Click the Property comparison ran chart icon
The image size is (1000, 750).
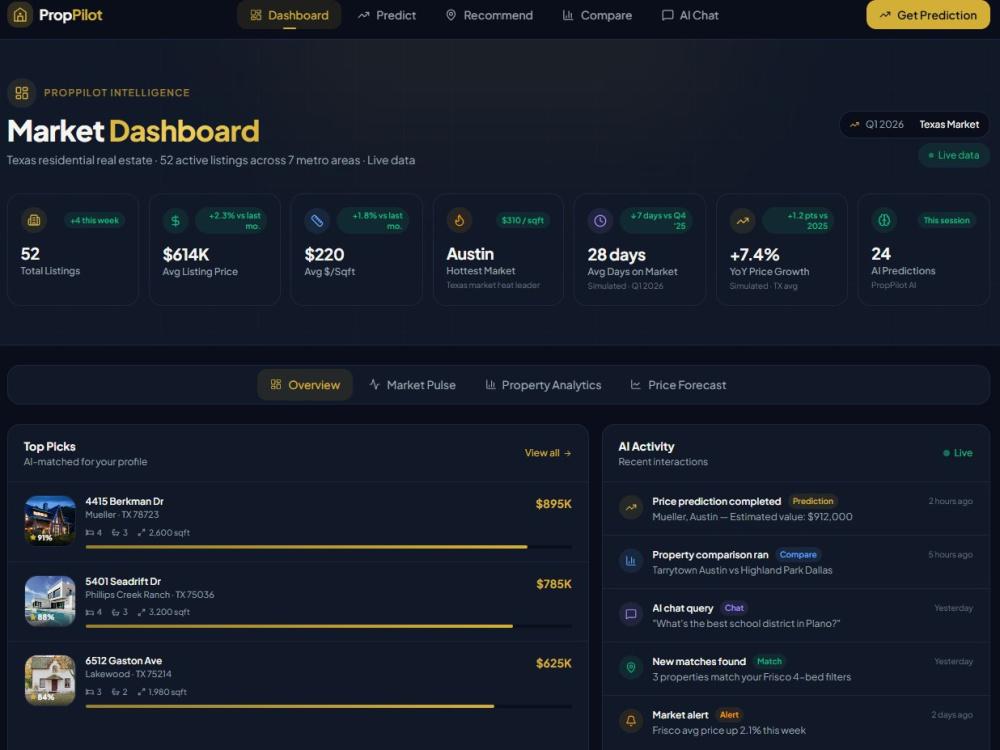pos(631,561)
